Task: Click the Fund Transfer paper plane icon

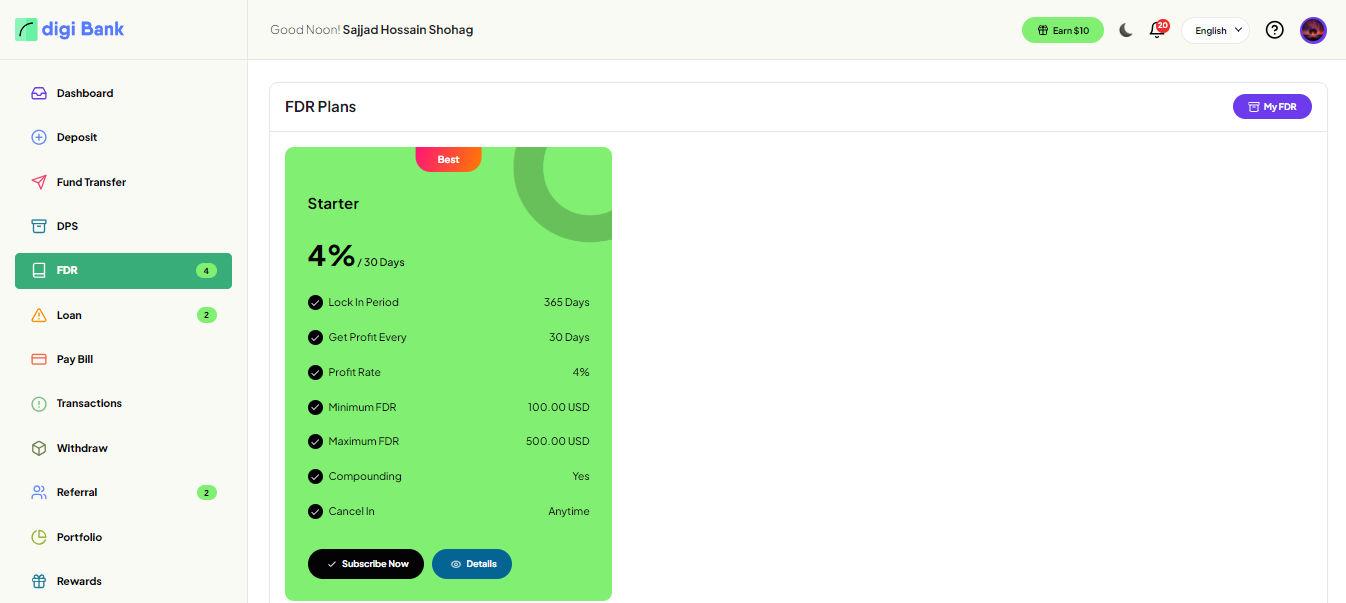Action: coord(39,182)
